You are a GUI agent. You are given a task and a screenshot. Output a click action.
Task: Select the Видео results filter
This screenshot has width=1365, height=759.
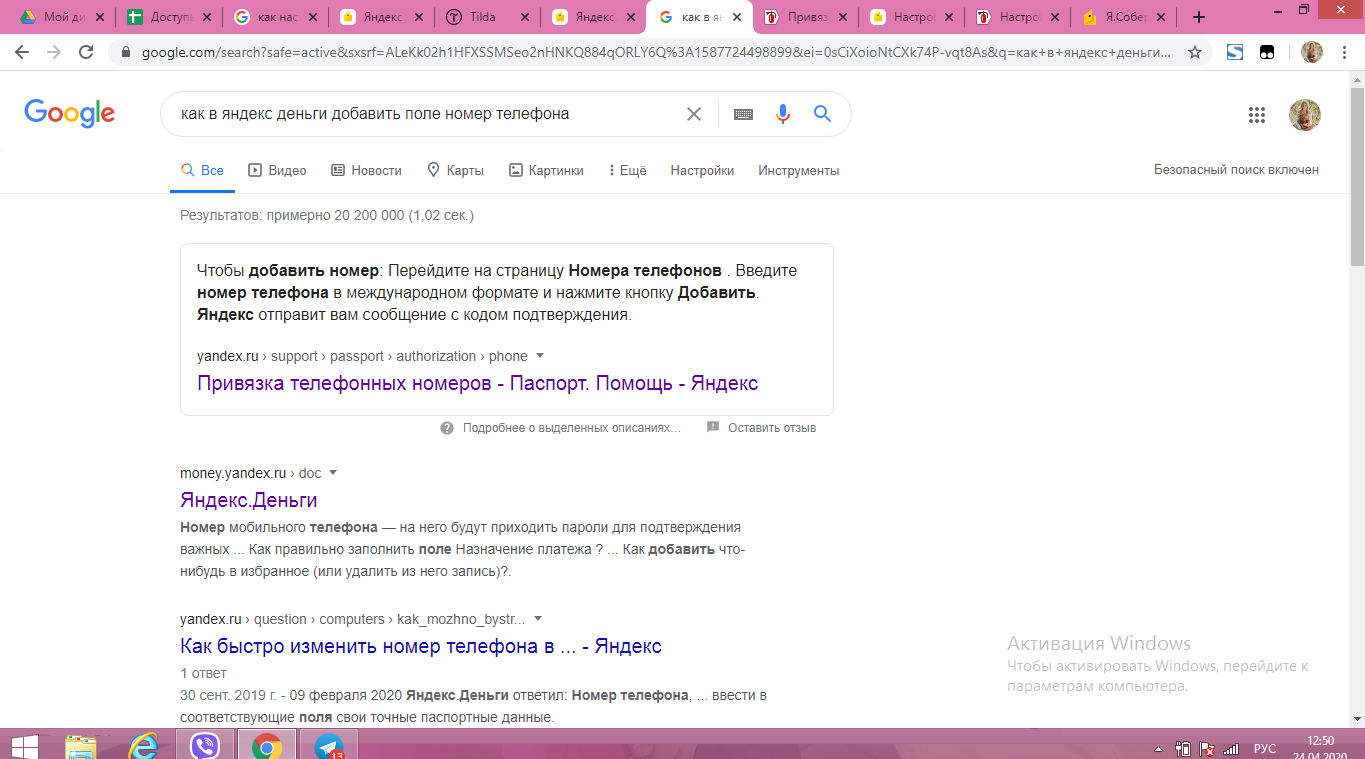[x=277, y=171]
